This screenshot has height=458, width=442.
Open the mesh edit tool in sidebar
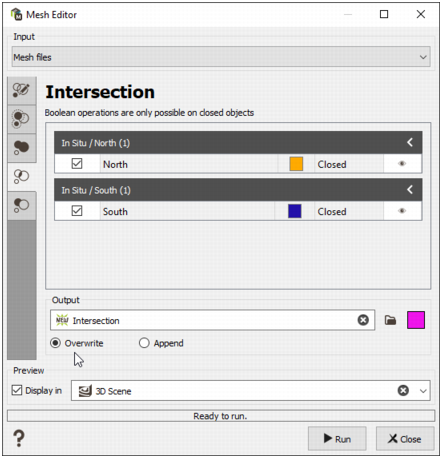pyautogui.click(x=22, y=90)
